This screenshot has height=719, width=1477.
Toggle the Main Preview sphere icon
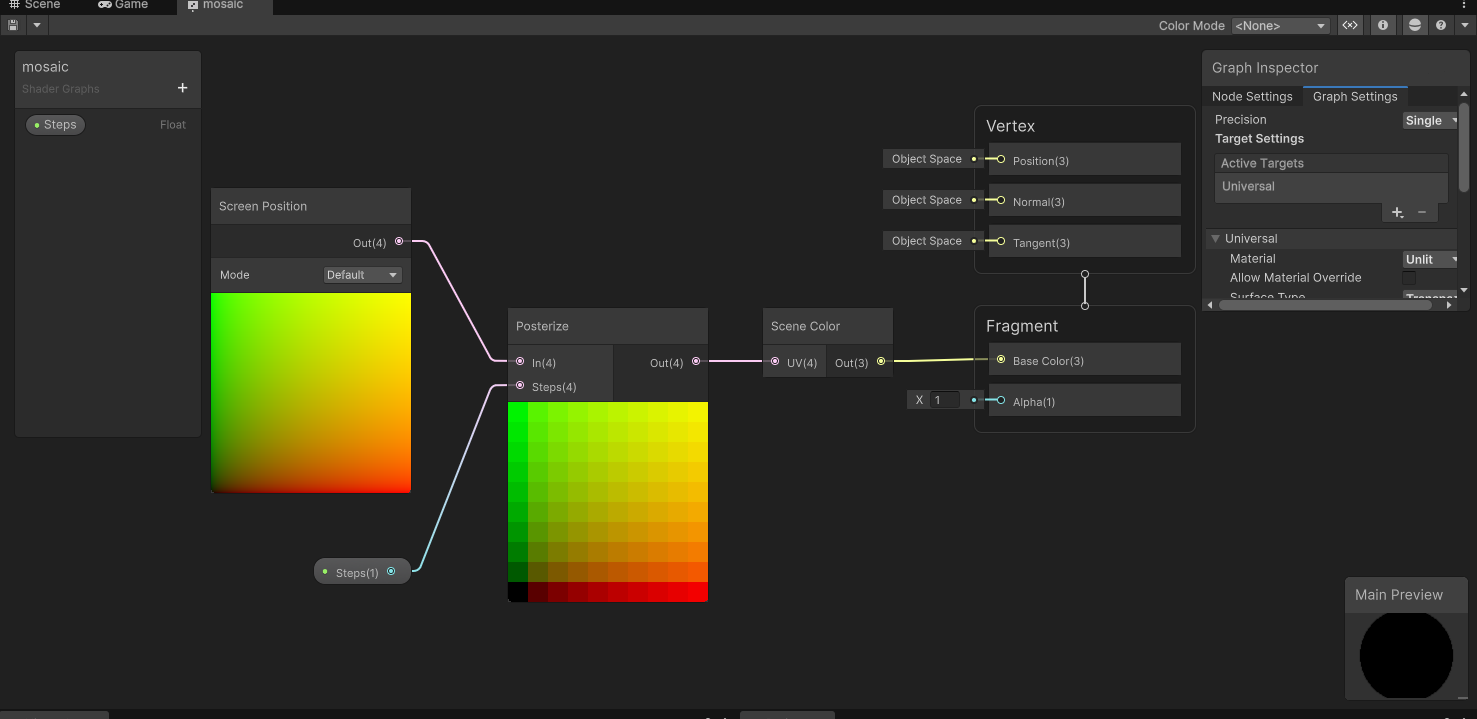(x=1414, y=25)
